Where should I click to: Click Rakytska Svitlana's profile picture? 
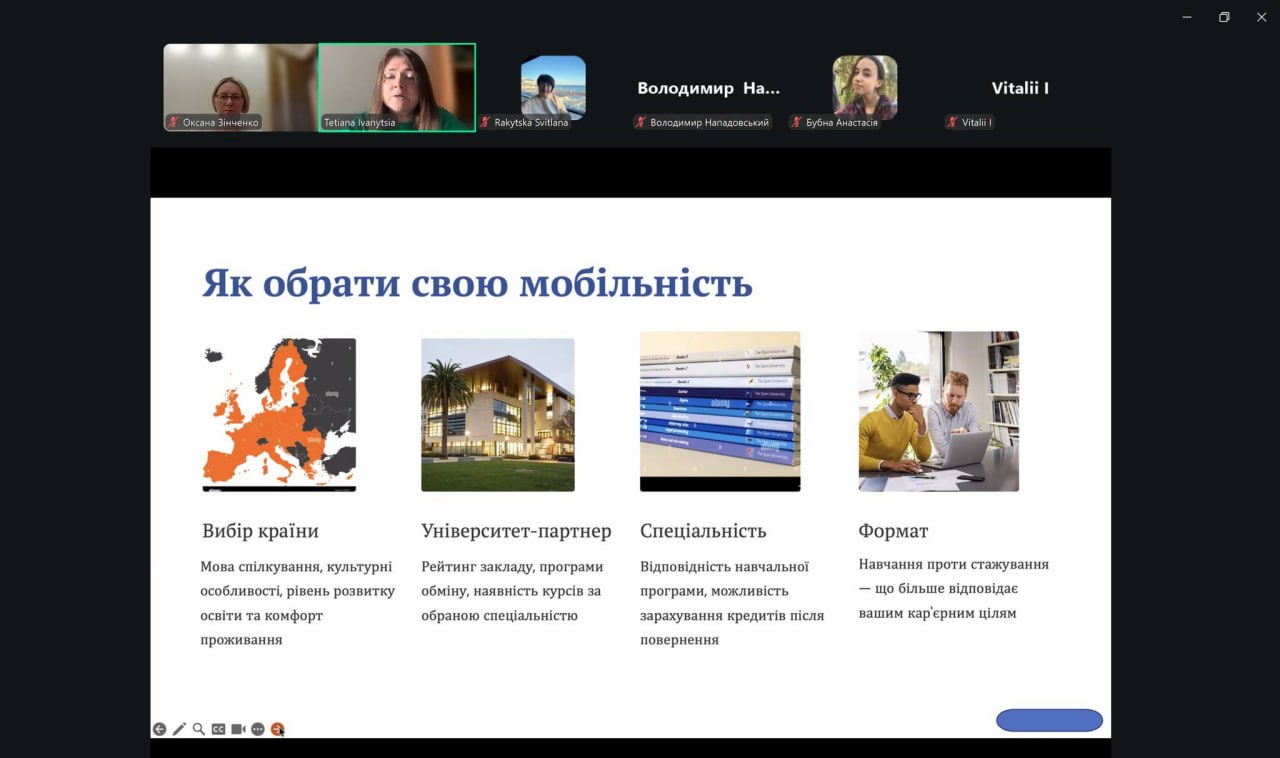click(x=553, y=86)
